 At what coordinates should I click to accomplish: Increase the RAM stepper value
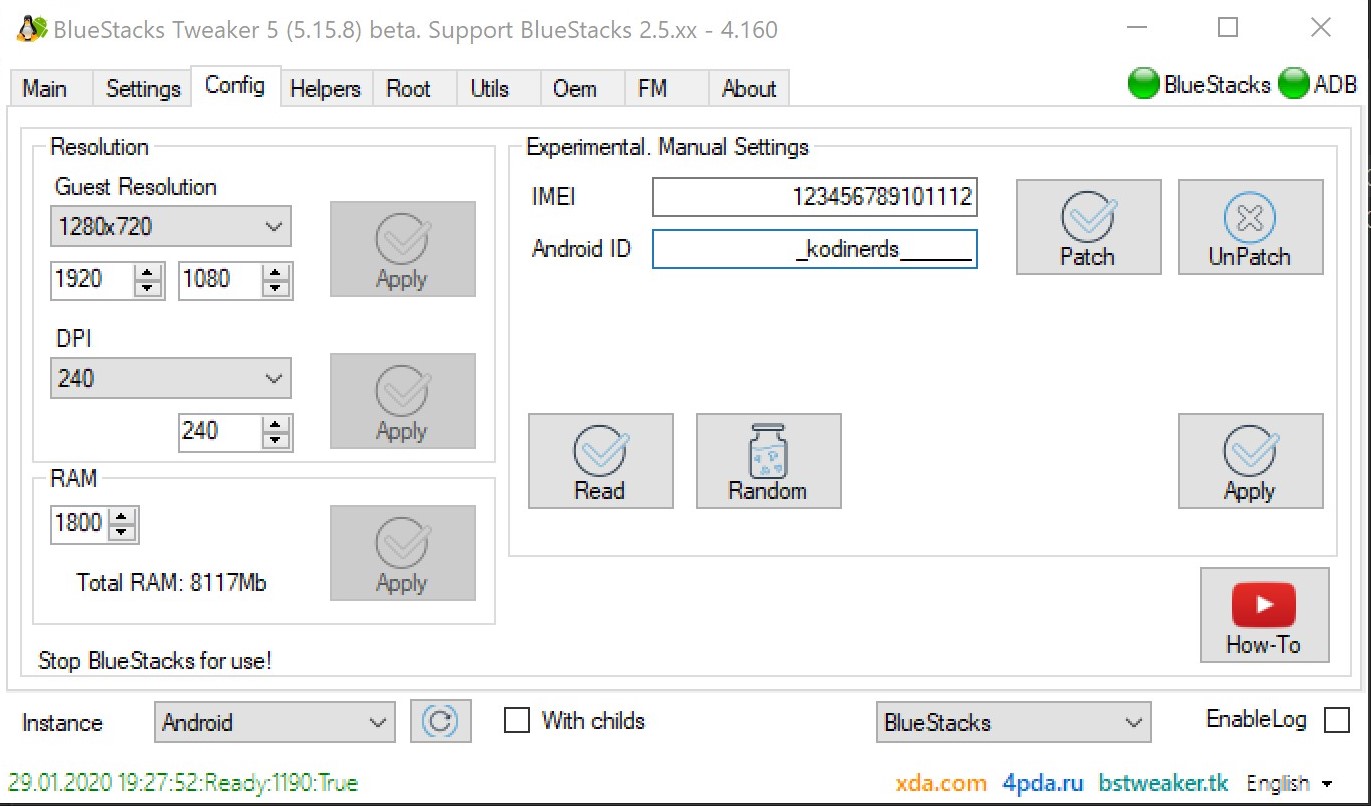pyautogui.click(x=122, y=515)
